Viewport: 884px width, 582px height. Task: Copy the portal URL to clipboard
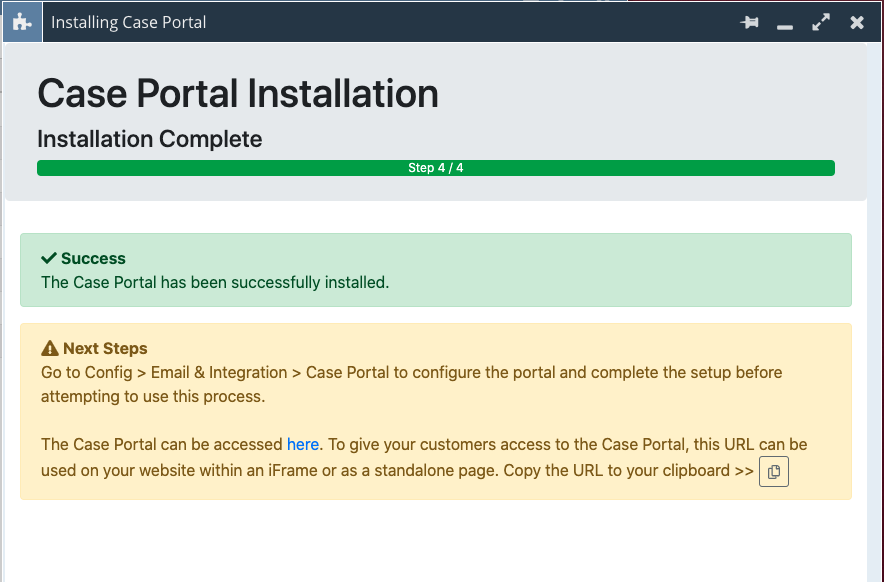[774, 471]
